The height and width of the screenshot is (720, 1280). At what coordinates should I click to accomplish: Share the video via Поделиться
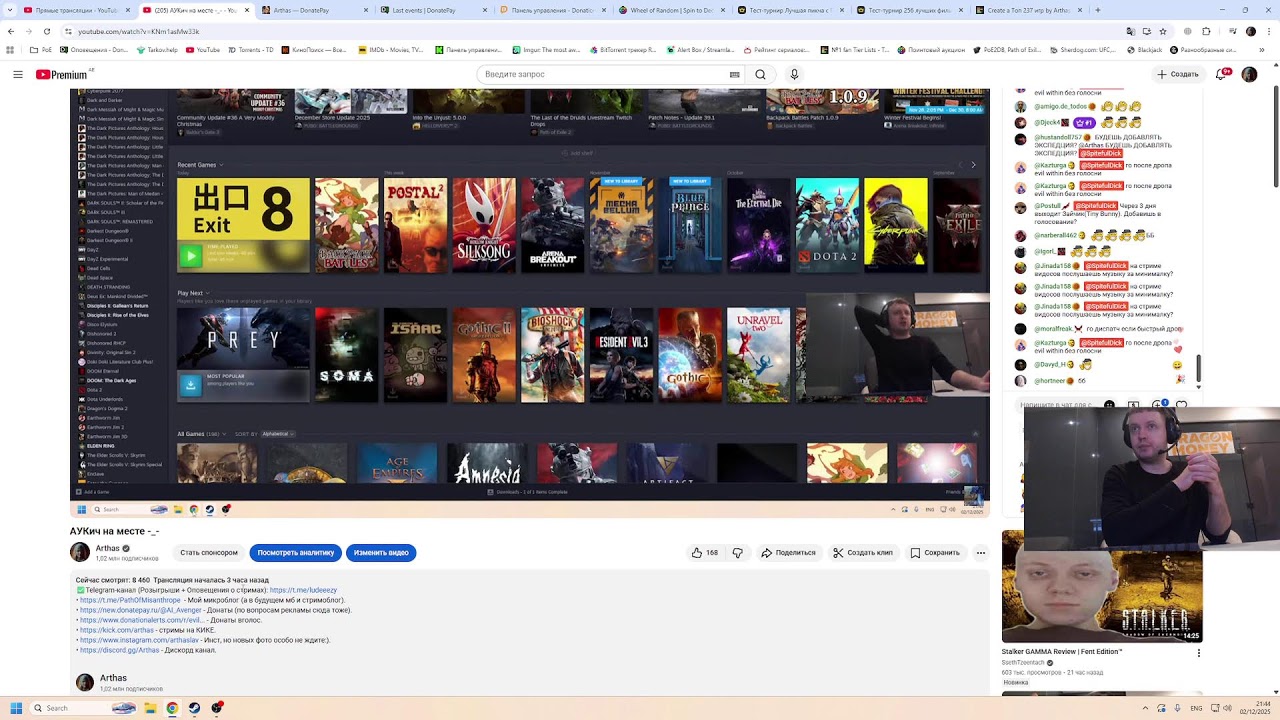pos(788,552)
